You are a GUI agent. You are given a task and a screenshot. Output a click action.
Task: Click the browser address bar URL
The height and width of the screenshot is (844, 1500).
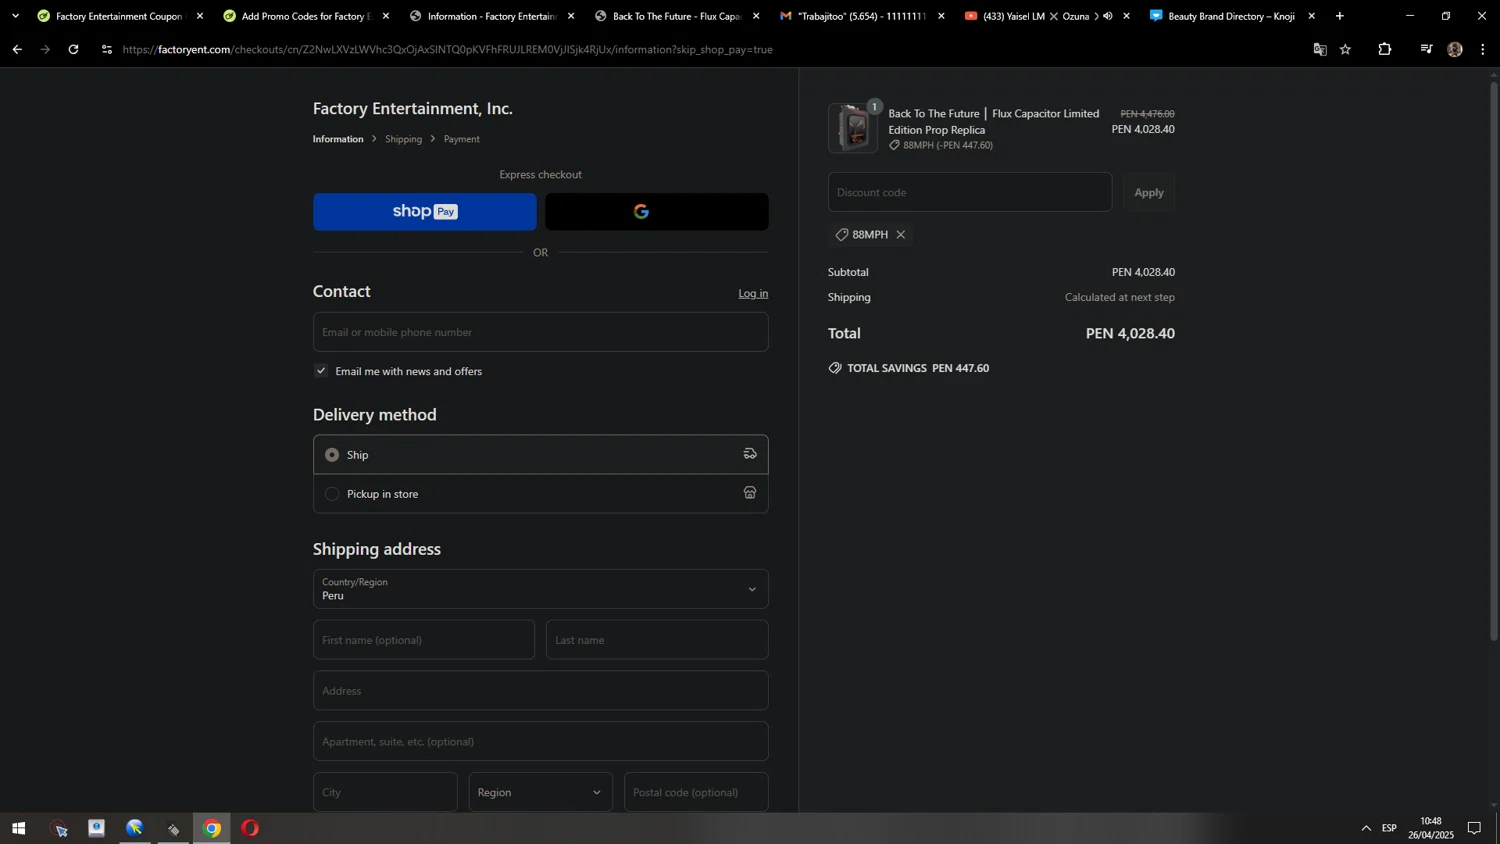point(447,49)
